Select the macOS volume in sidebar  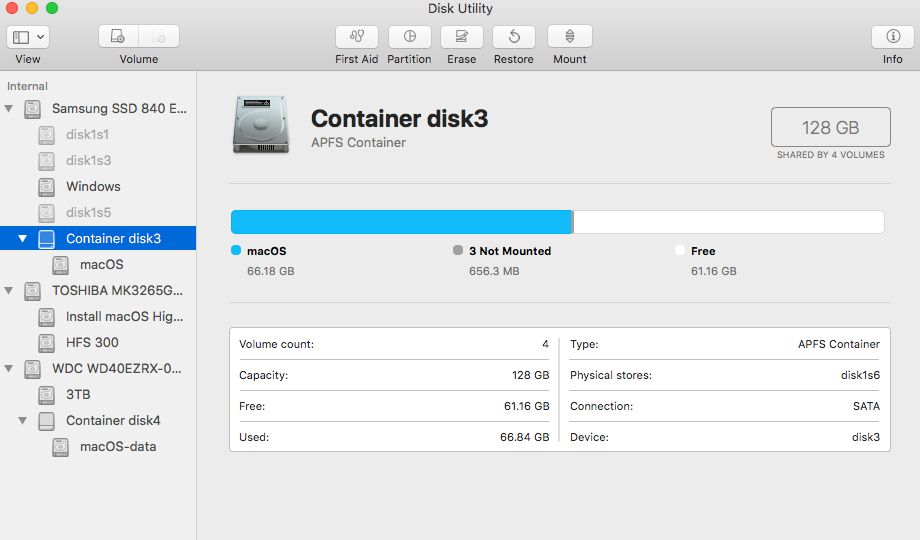98,264
